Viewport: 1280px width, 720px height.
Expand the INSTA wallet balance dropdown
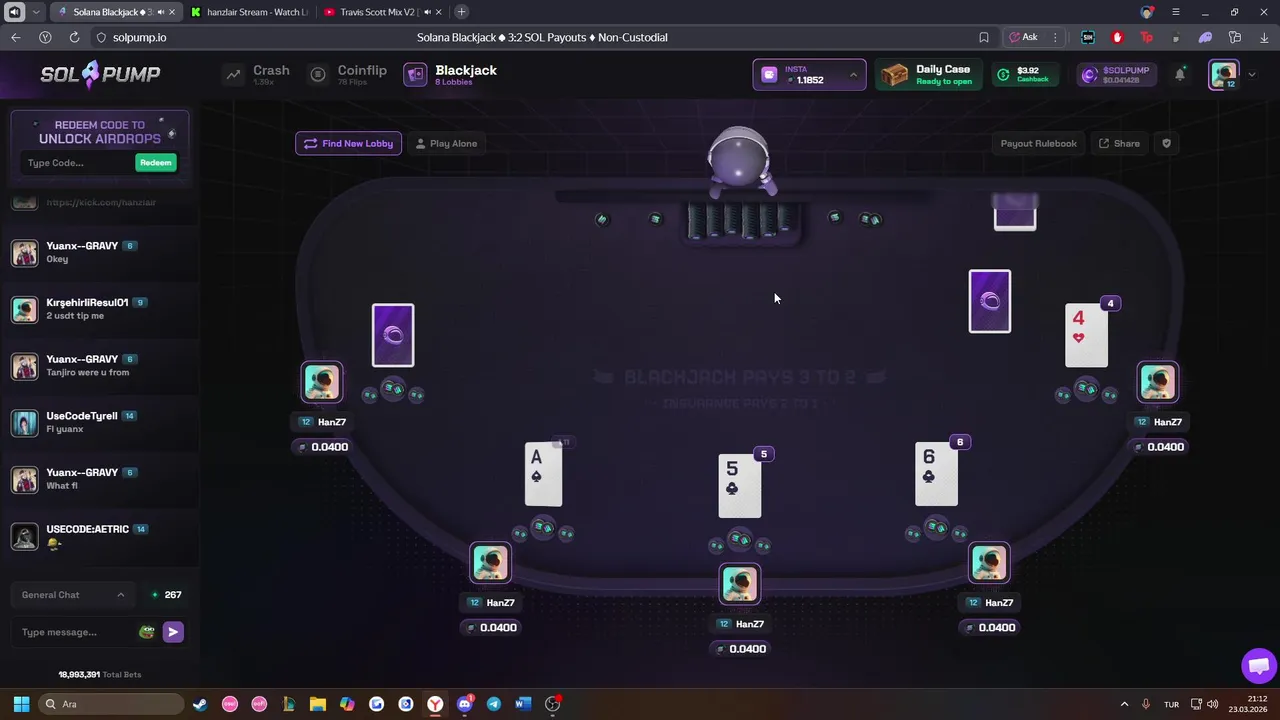(809, 75)
